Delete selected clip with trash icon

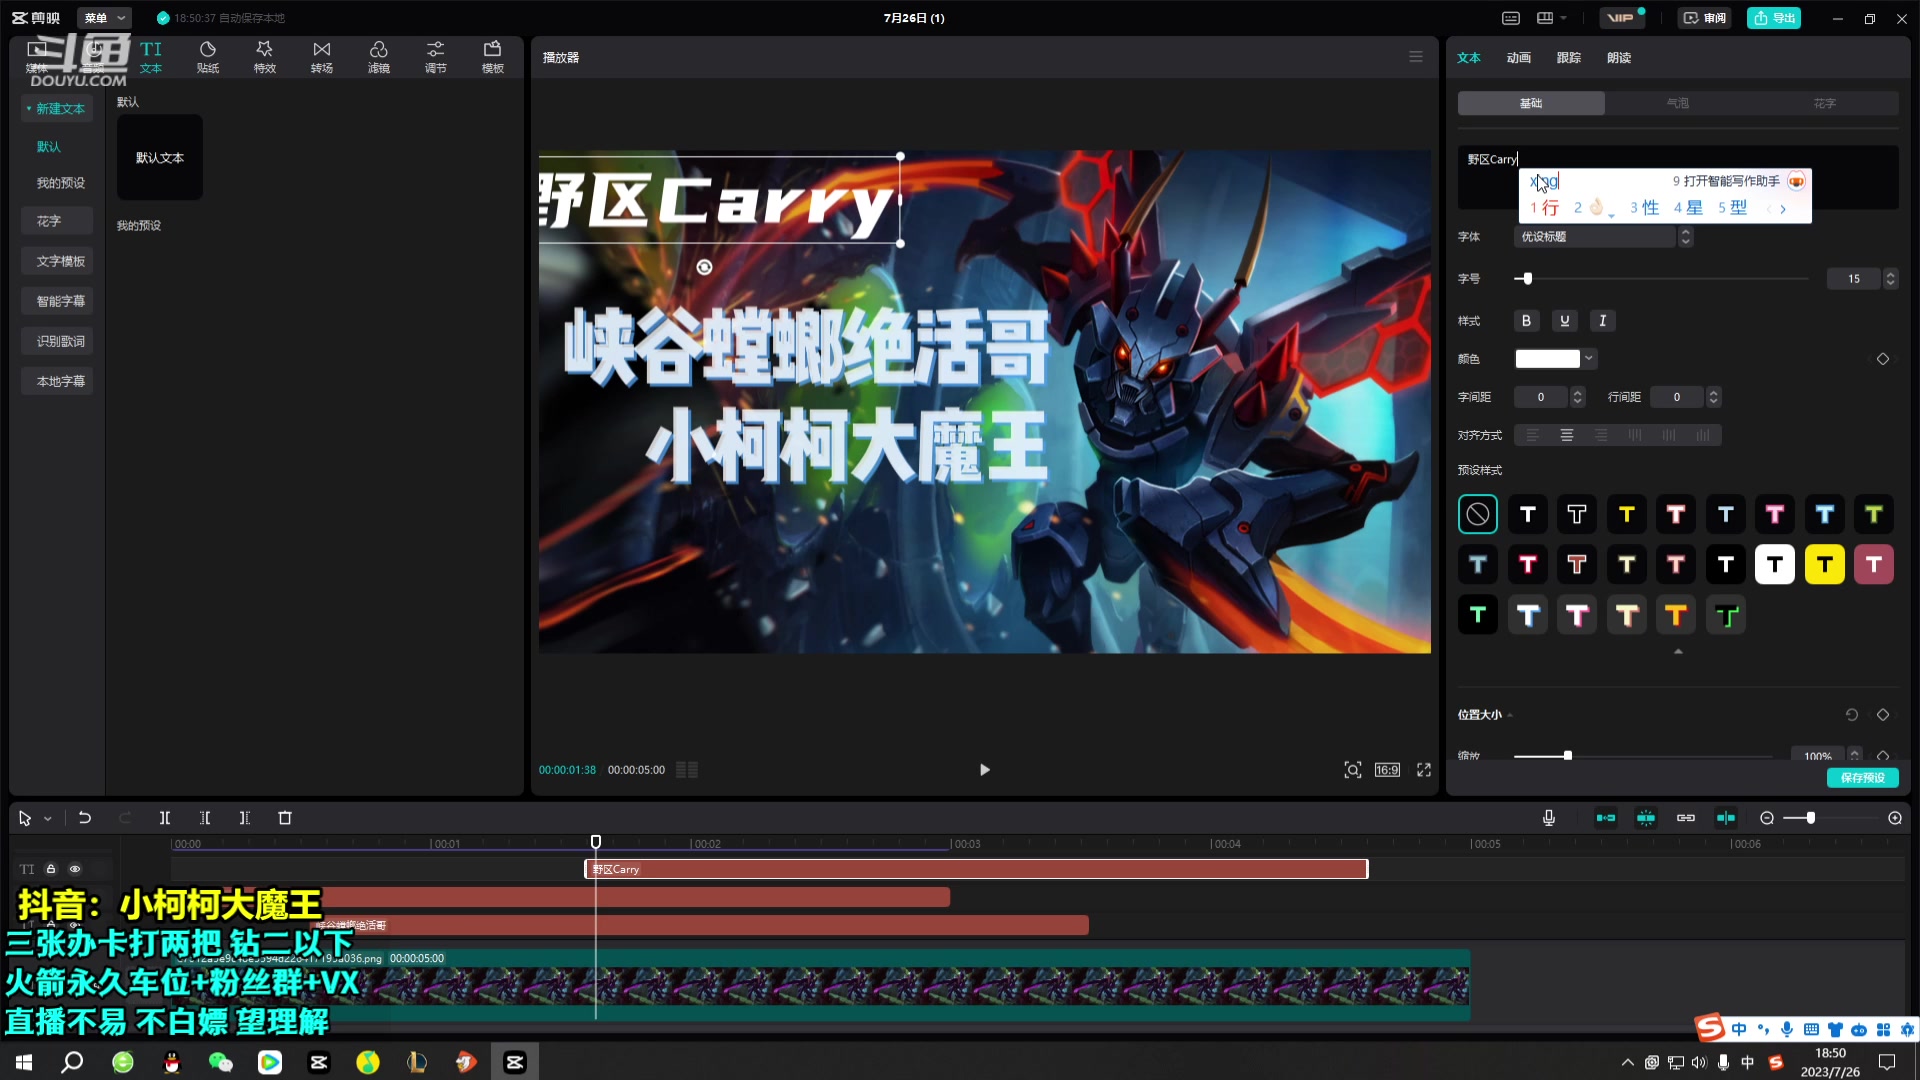[x=285, y=818]
